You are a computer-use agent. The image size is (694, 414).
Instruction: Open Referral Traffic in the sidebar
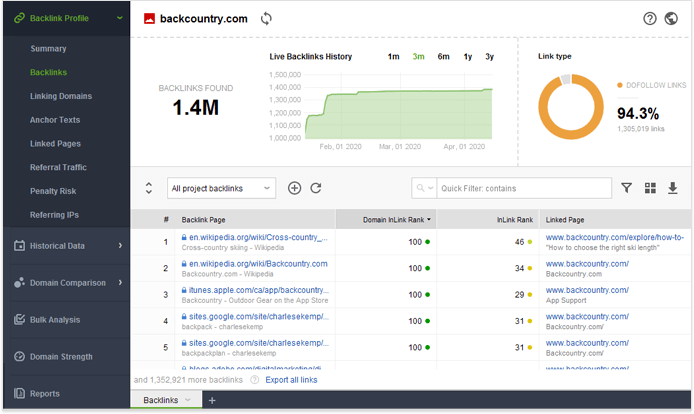[58, 167]
